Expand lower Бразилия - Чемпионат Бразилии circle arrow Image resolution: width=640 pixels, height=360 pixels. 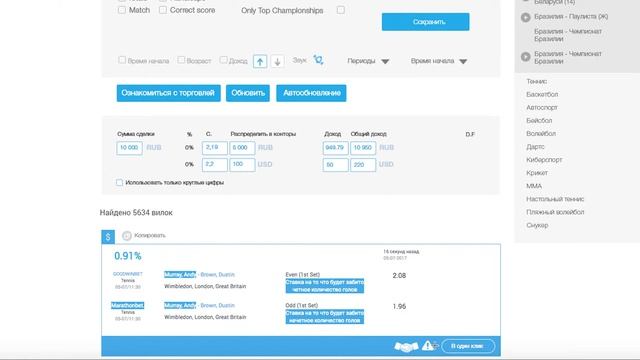coord(526,57)
